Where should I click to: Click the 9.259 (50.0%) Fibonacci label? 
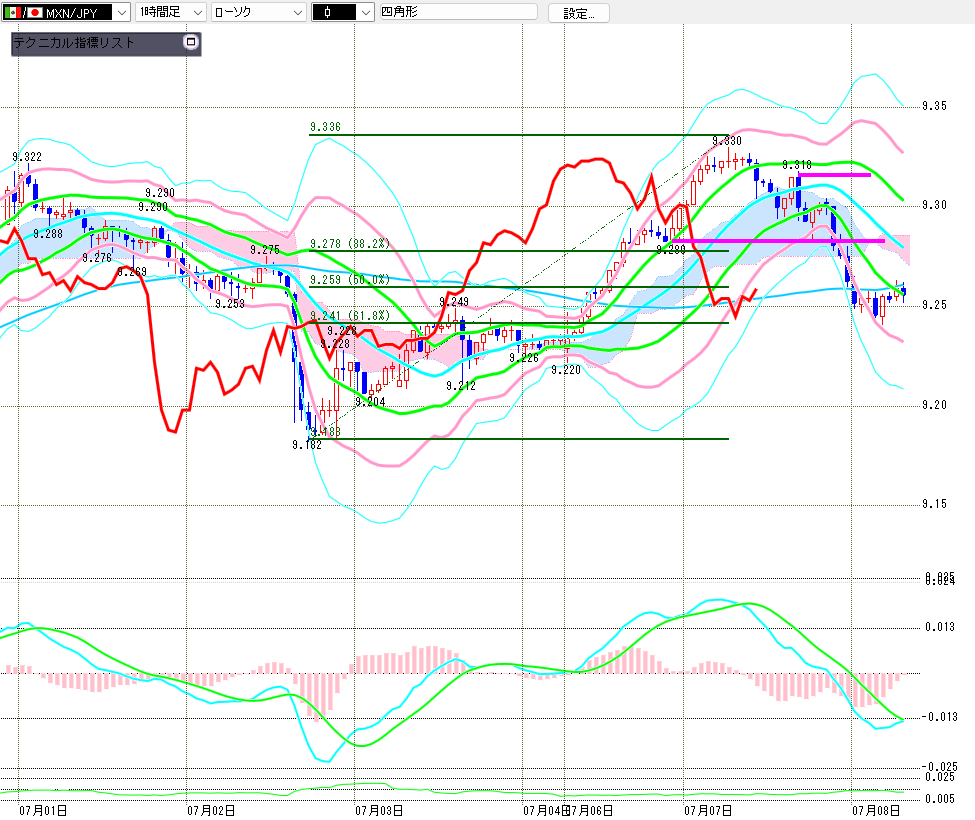(x=350, y=280)
